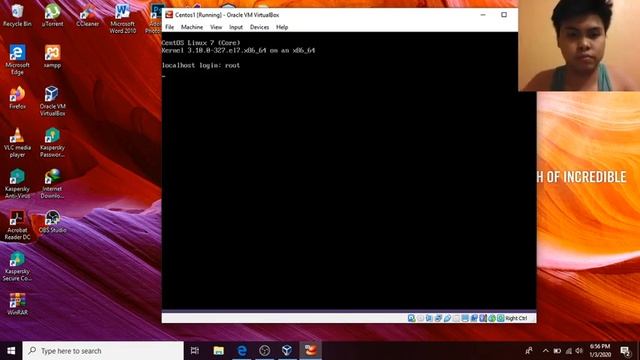Viewport: 640px width, 360px height.
Task: Open the network icon in system tray
Action: click(569, 351)
